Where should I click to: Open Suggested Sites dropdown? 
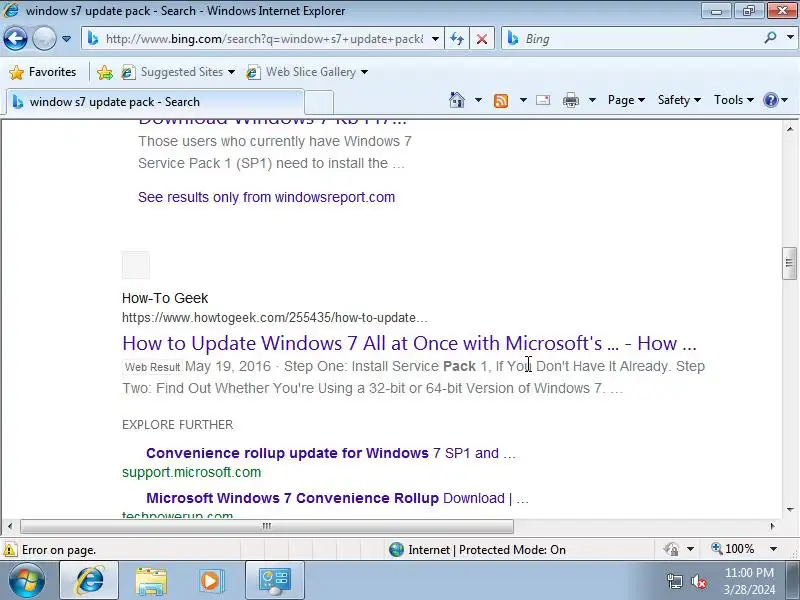179,72
